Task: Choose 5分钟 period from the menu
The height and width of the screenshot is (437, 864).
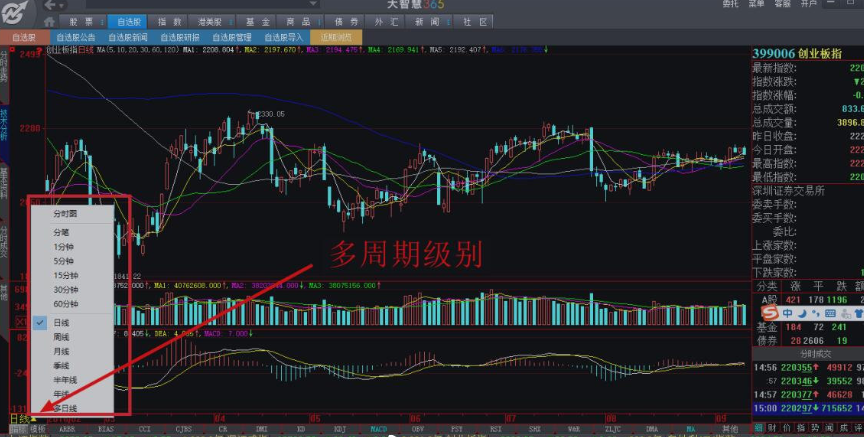Action: [x=65, y=261]
